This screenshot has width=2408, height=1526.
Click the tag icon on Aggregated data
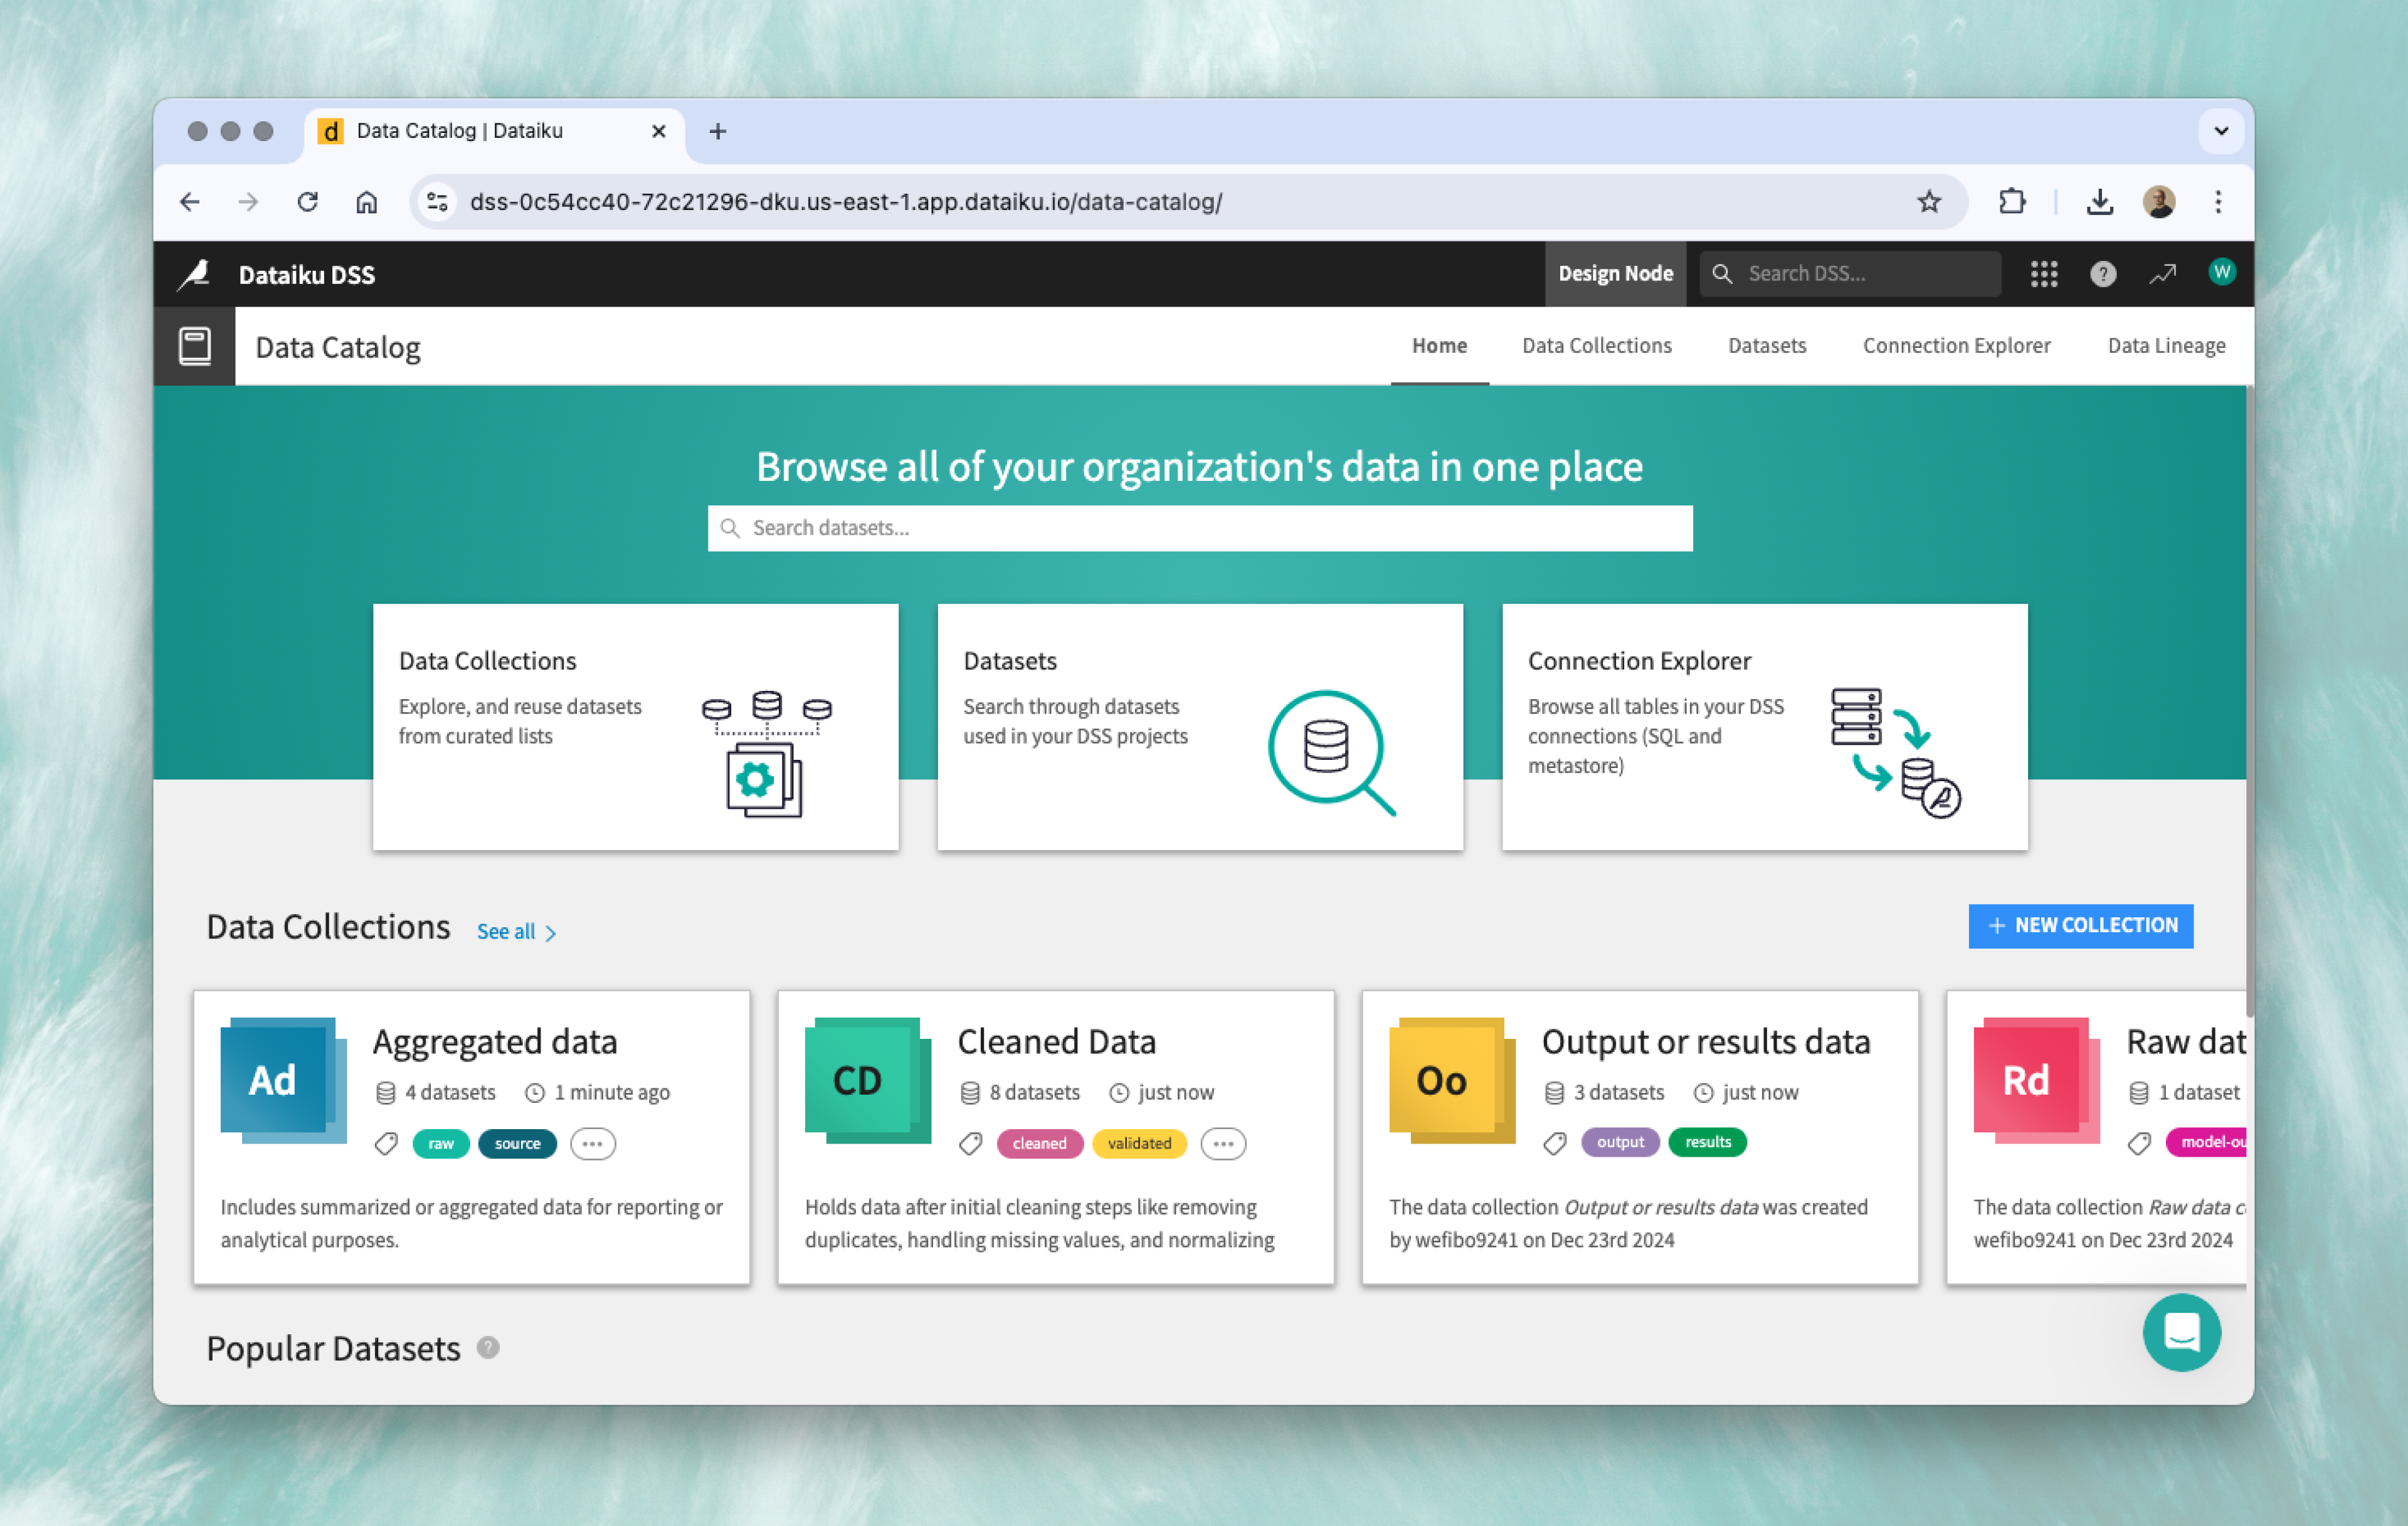[386, 1143]
